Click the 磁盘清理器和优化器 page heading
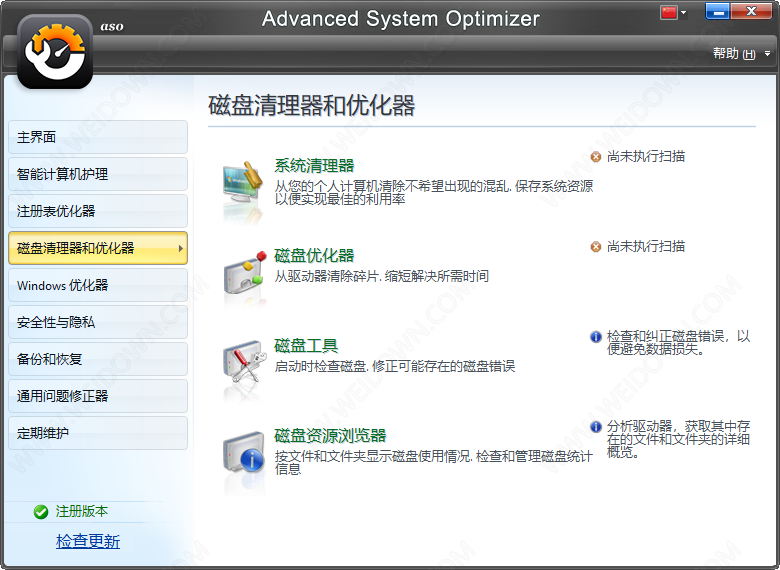 [311, 105]
